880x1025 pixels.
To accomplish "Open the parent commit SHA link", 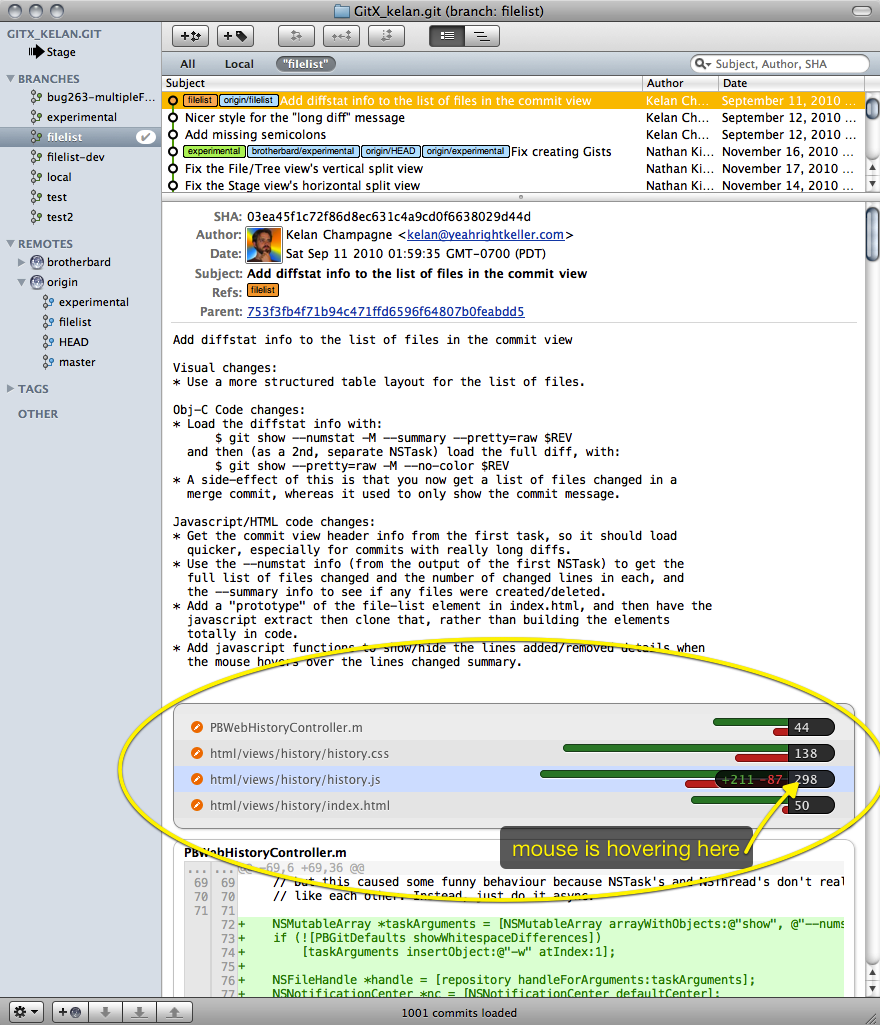I will pos(385,312).
